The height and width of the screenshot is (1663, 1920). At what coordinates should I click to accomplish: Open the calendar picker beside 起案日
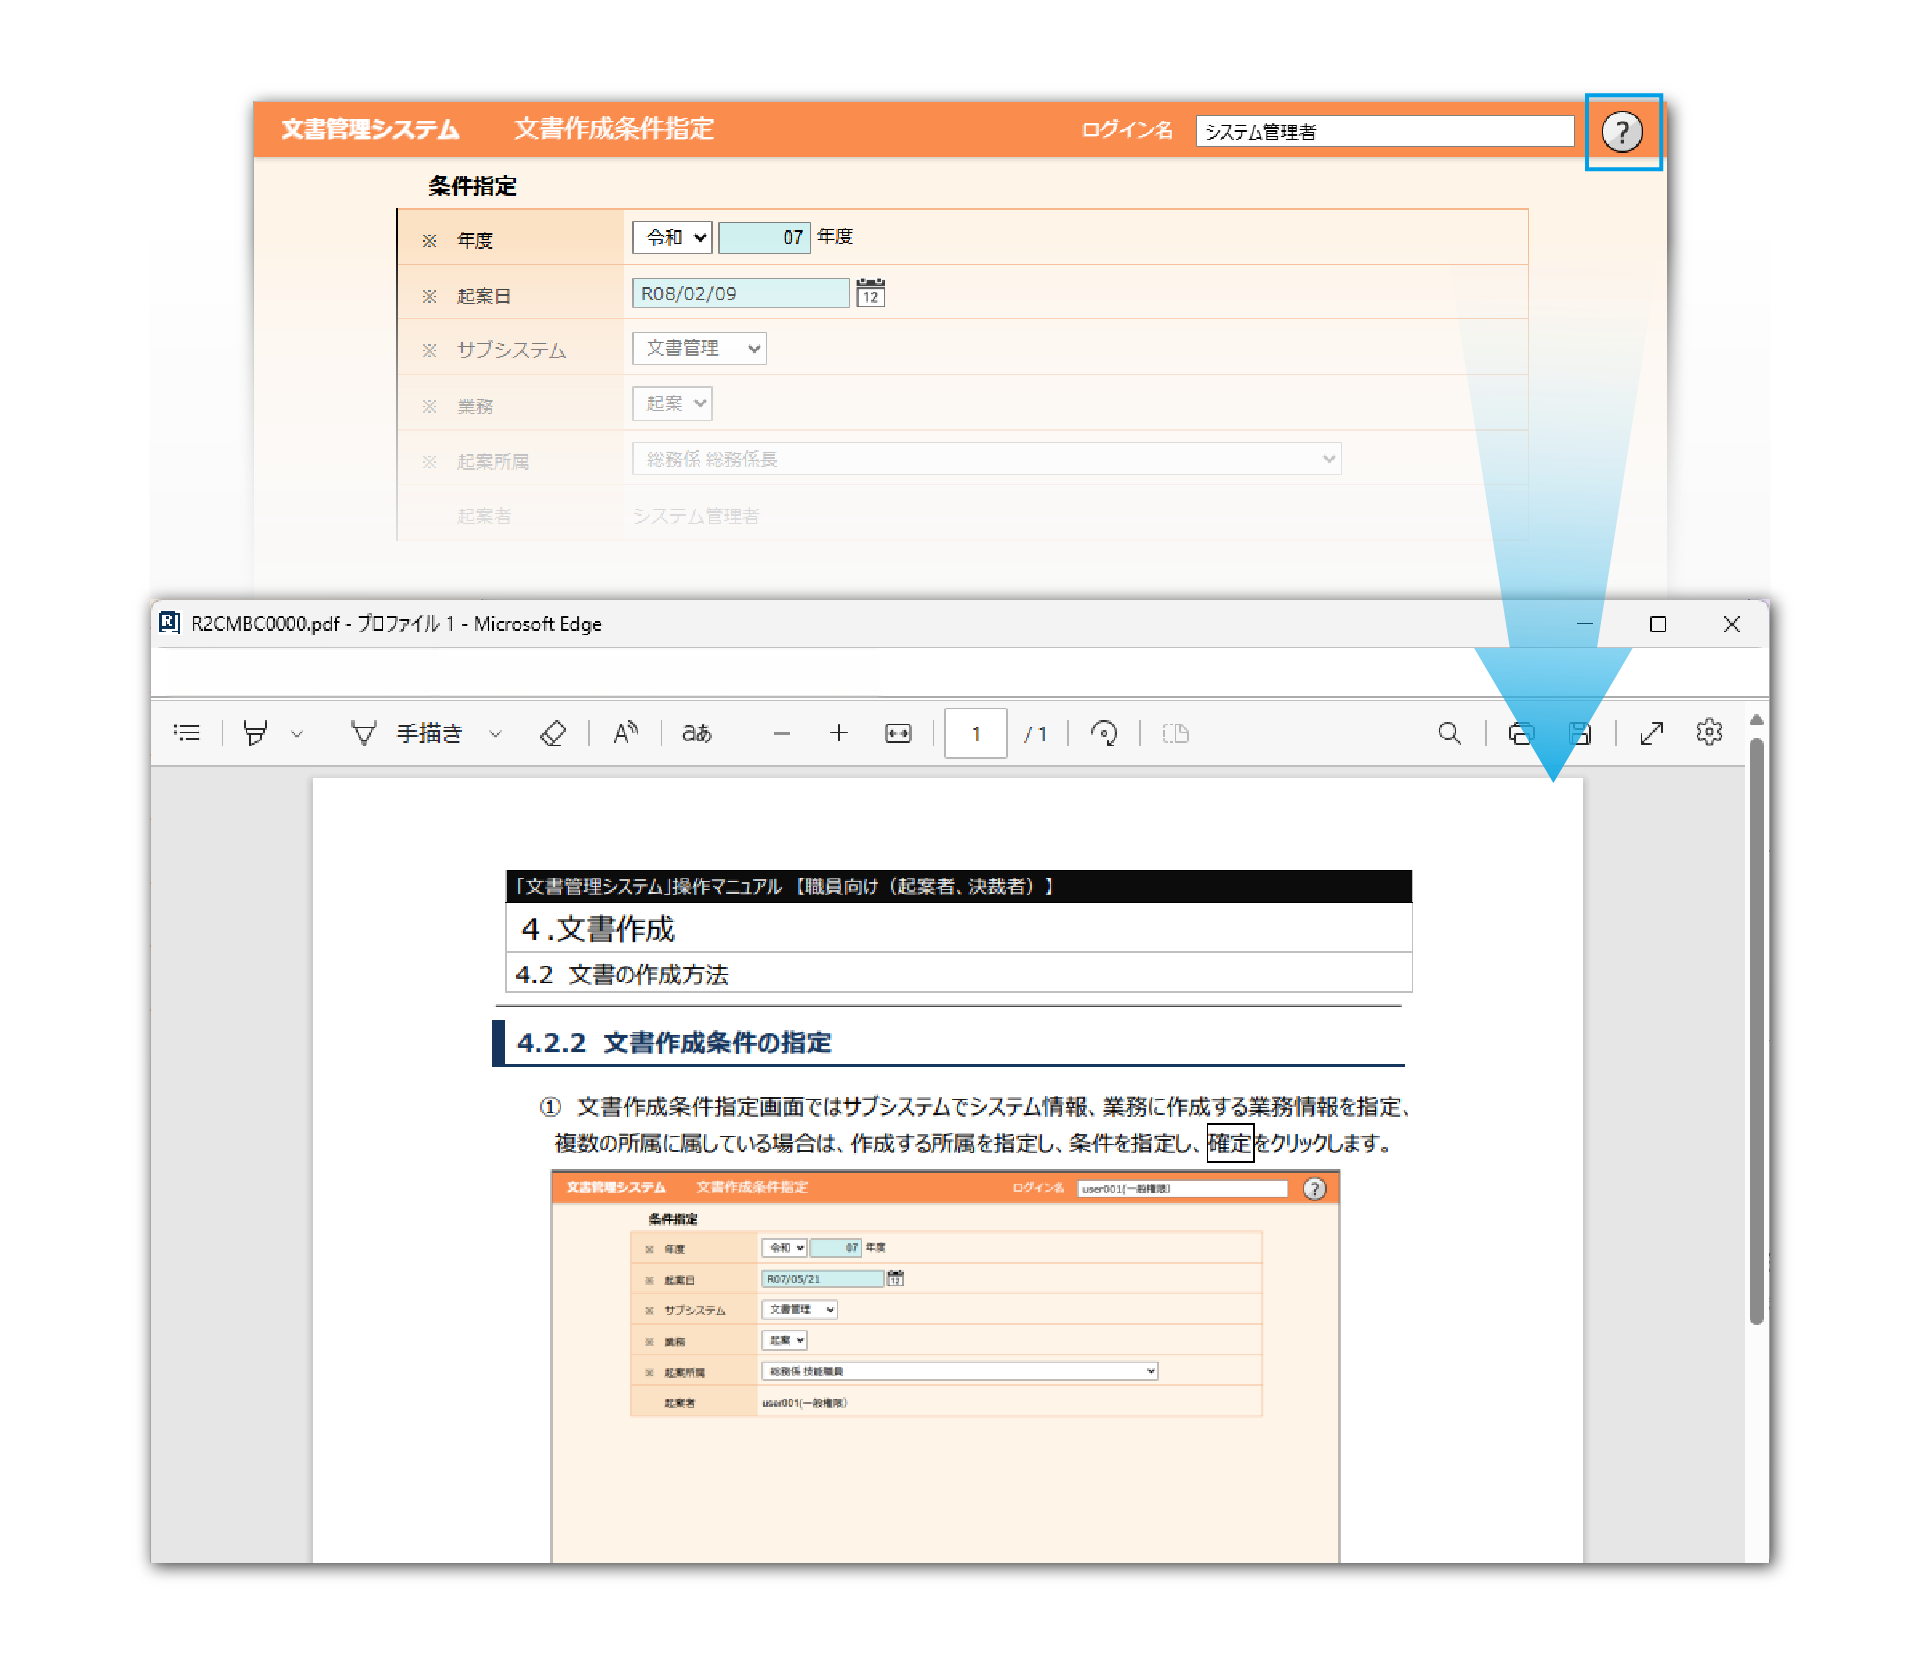[870, 293]
